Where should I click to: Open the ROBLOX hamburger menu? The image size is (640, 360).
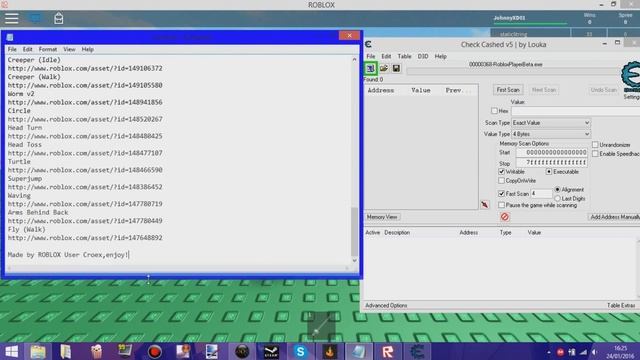coord(11,18)
